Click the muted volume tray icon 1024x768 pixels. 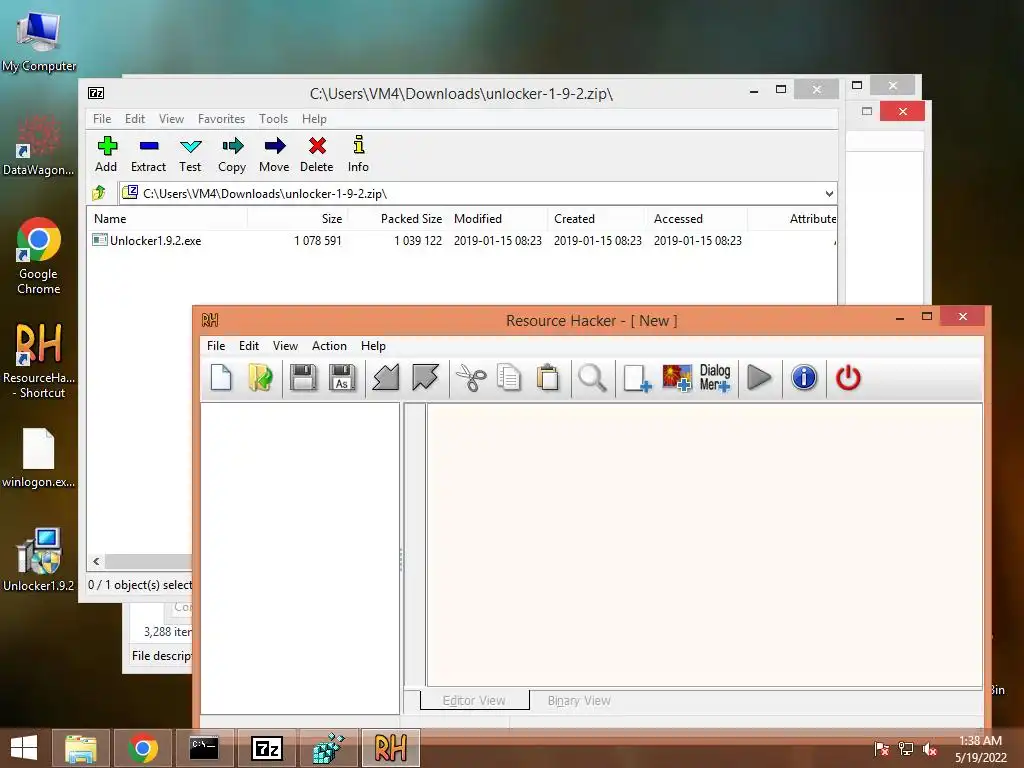pos(930,749)
